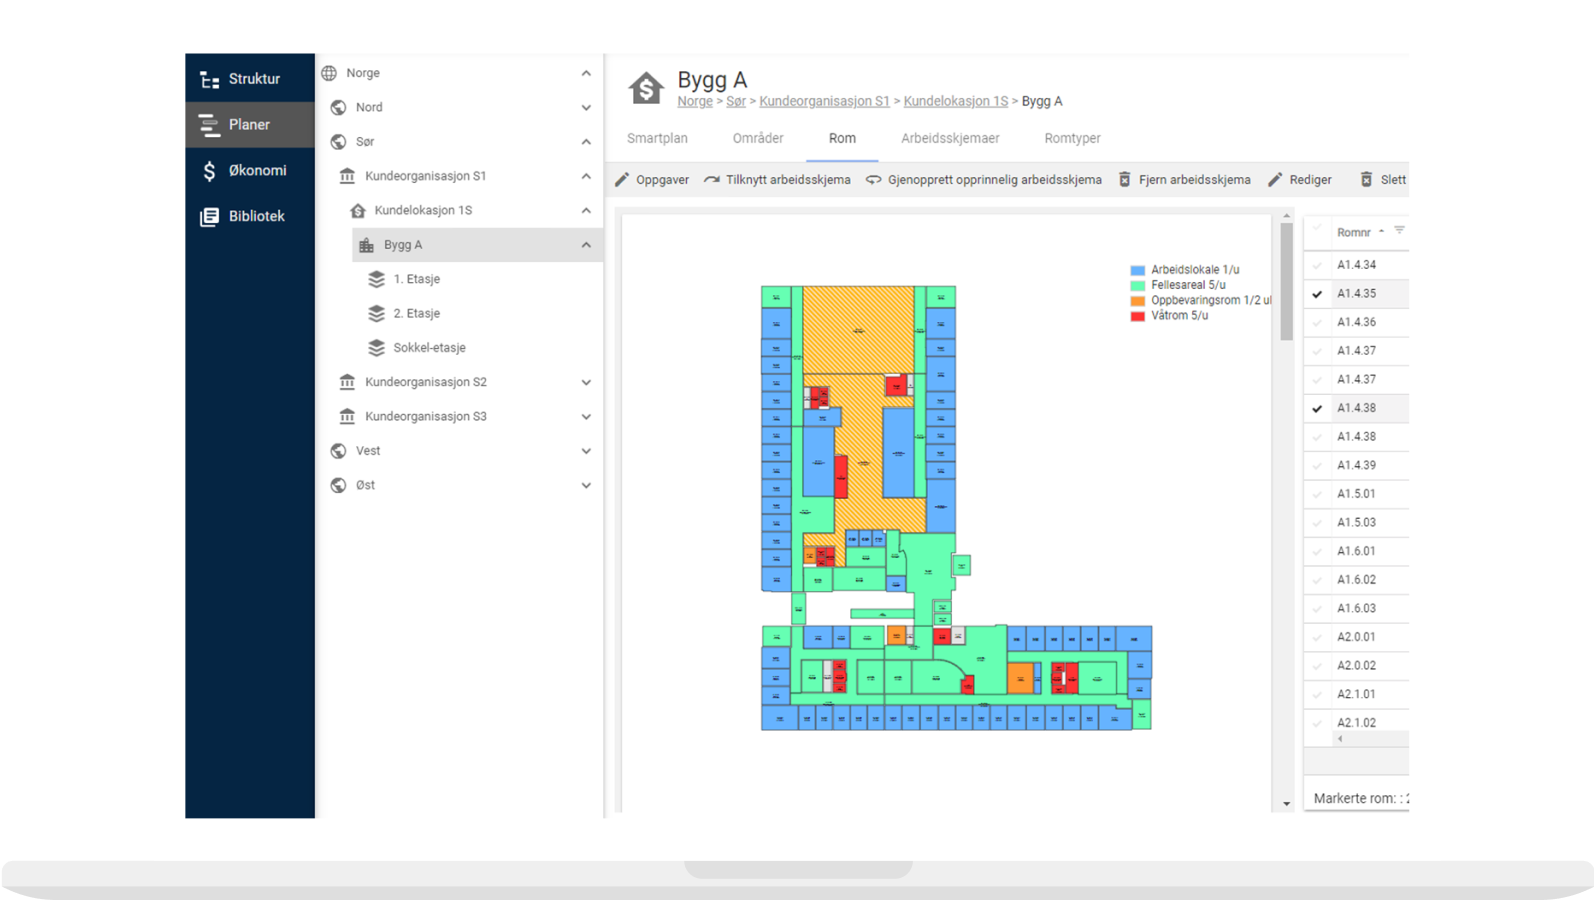Viewport: 1594px width, 900px height.
Task: Click the Rediger button in toolbar
Action: (1299, 180)
